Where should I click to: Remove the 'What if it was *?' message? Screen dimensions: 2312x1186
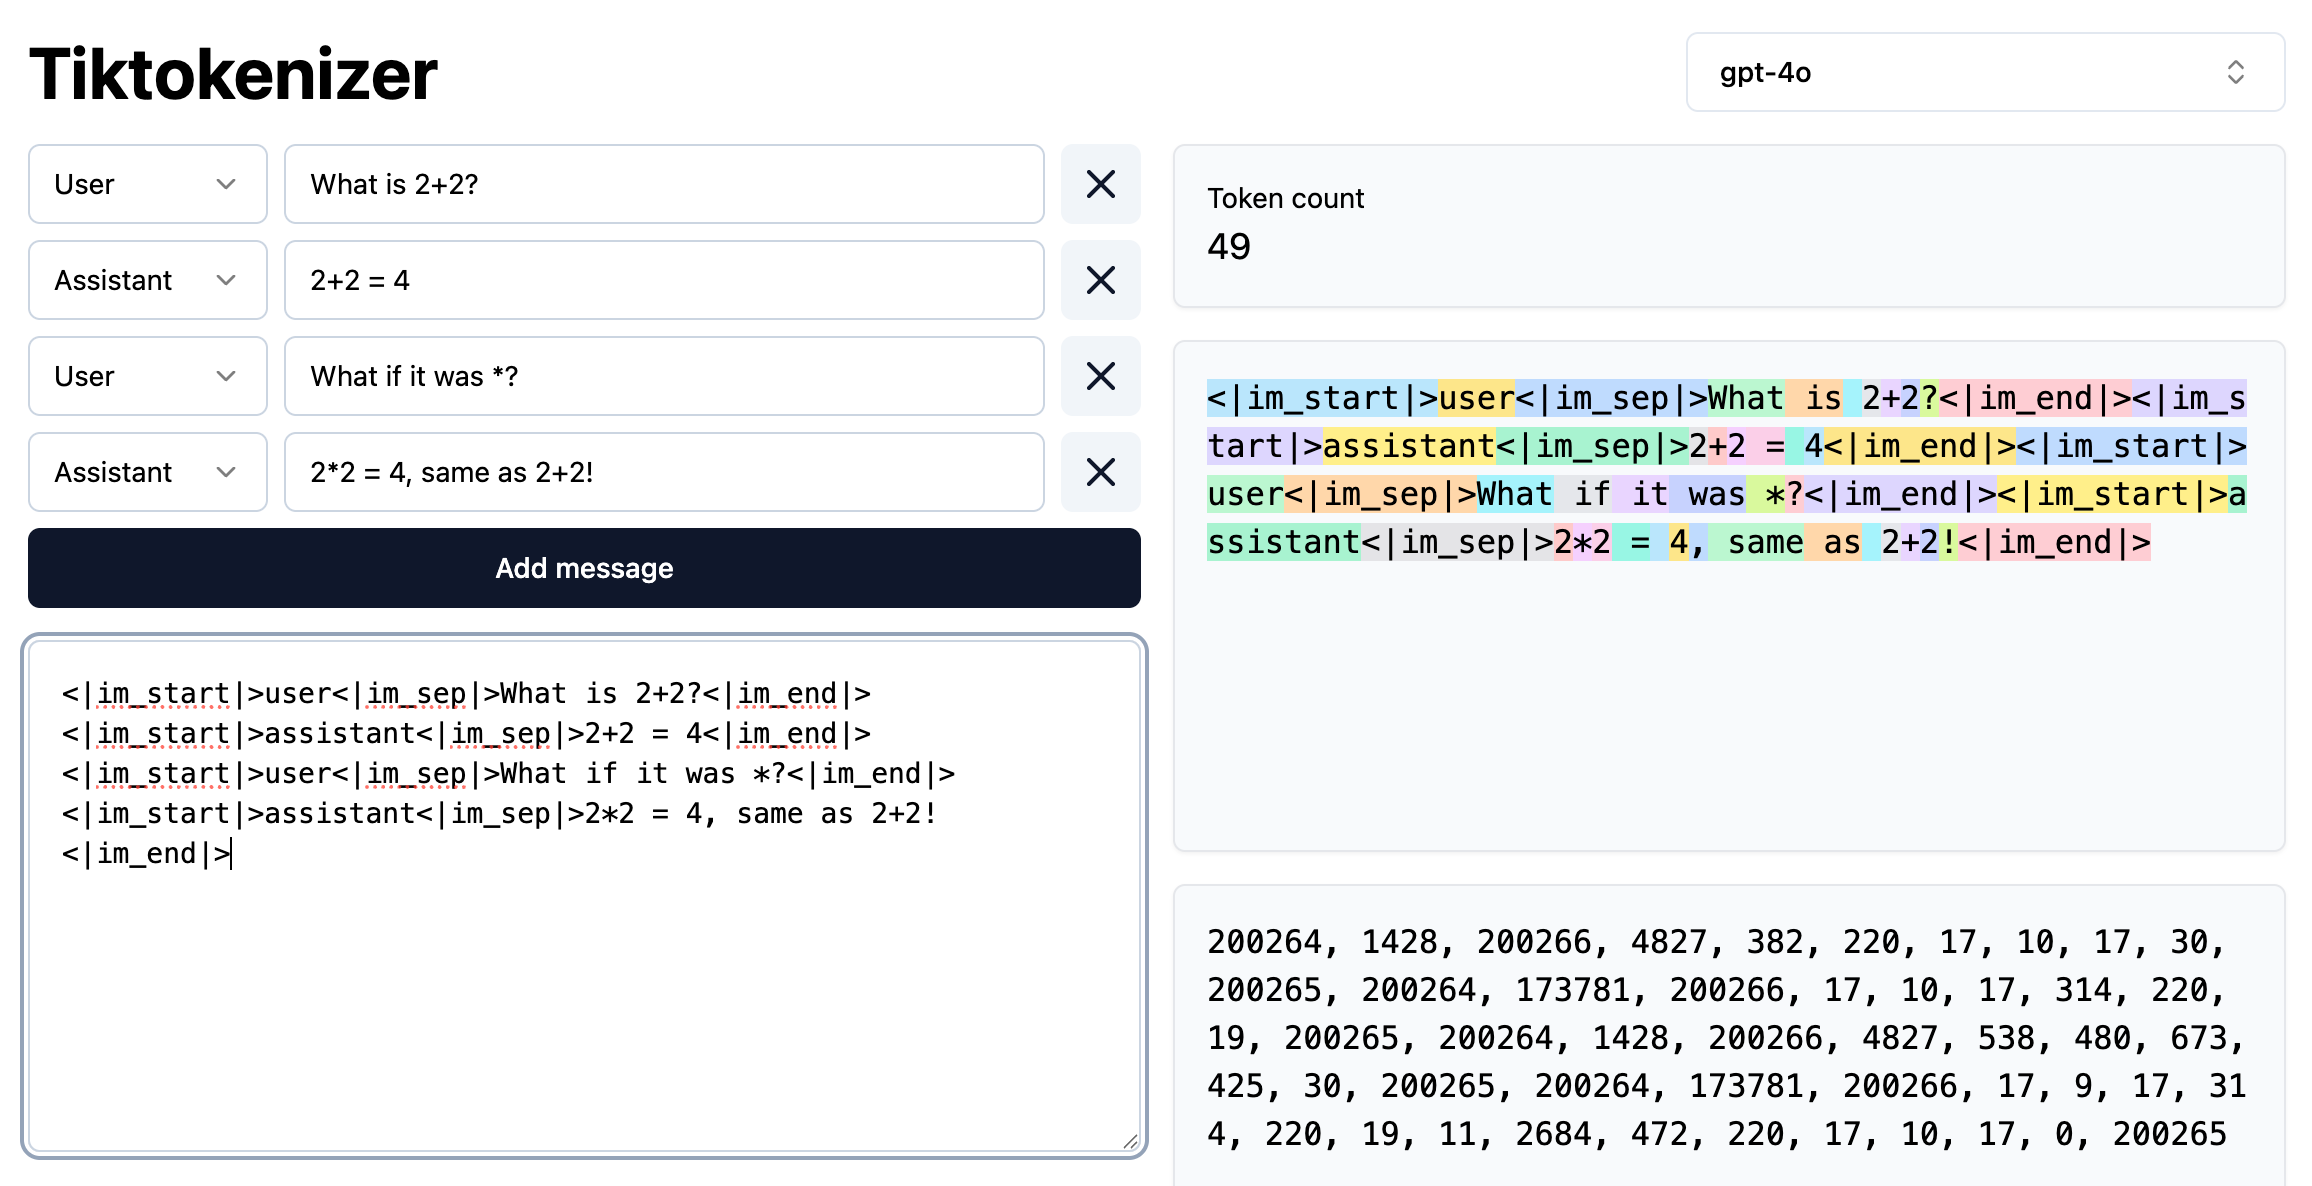point(1100,376)
